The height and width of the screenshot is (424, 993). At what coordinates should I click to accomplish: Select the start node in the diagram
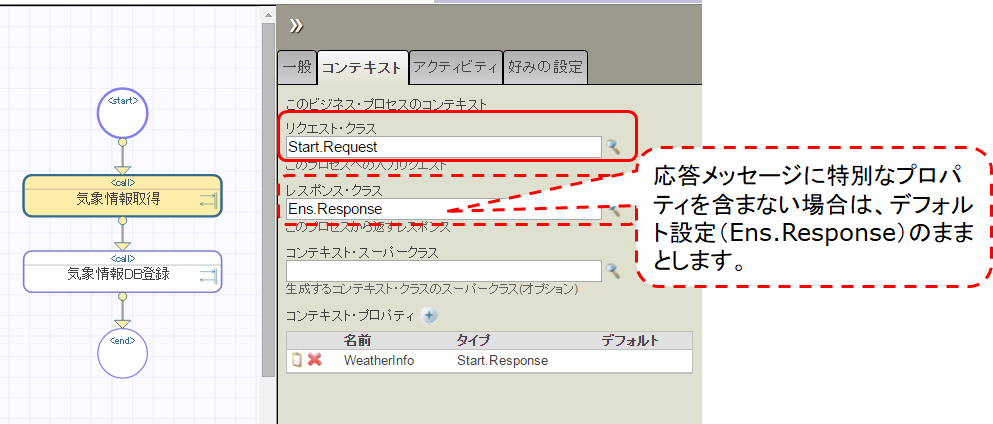click(122, 116)
